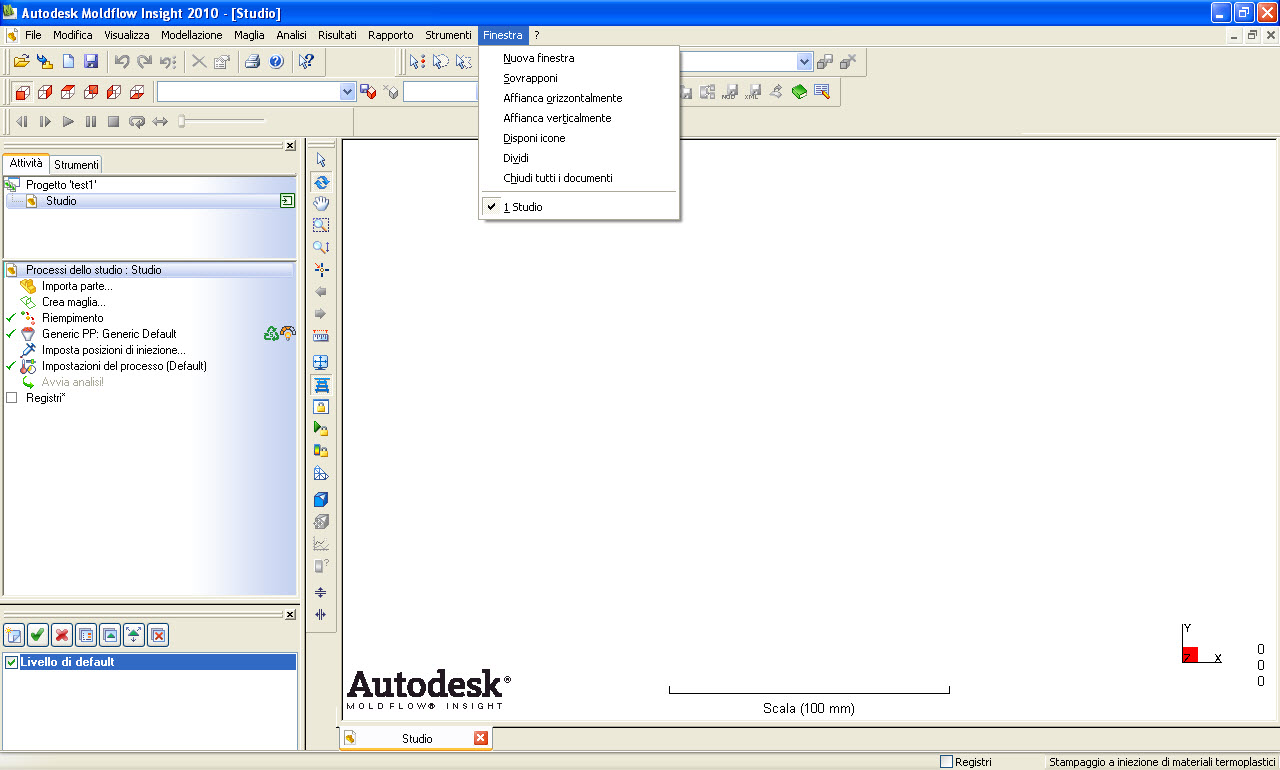Open project folder icon in toolbar
1280x770 pixels.
21,62
